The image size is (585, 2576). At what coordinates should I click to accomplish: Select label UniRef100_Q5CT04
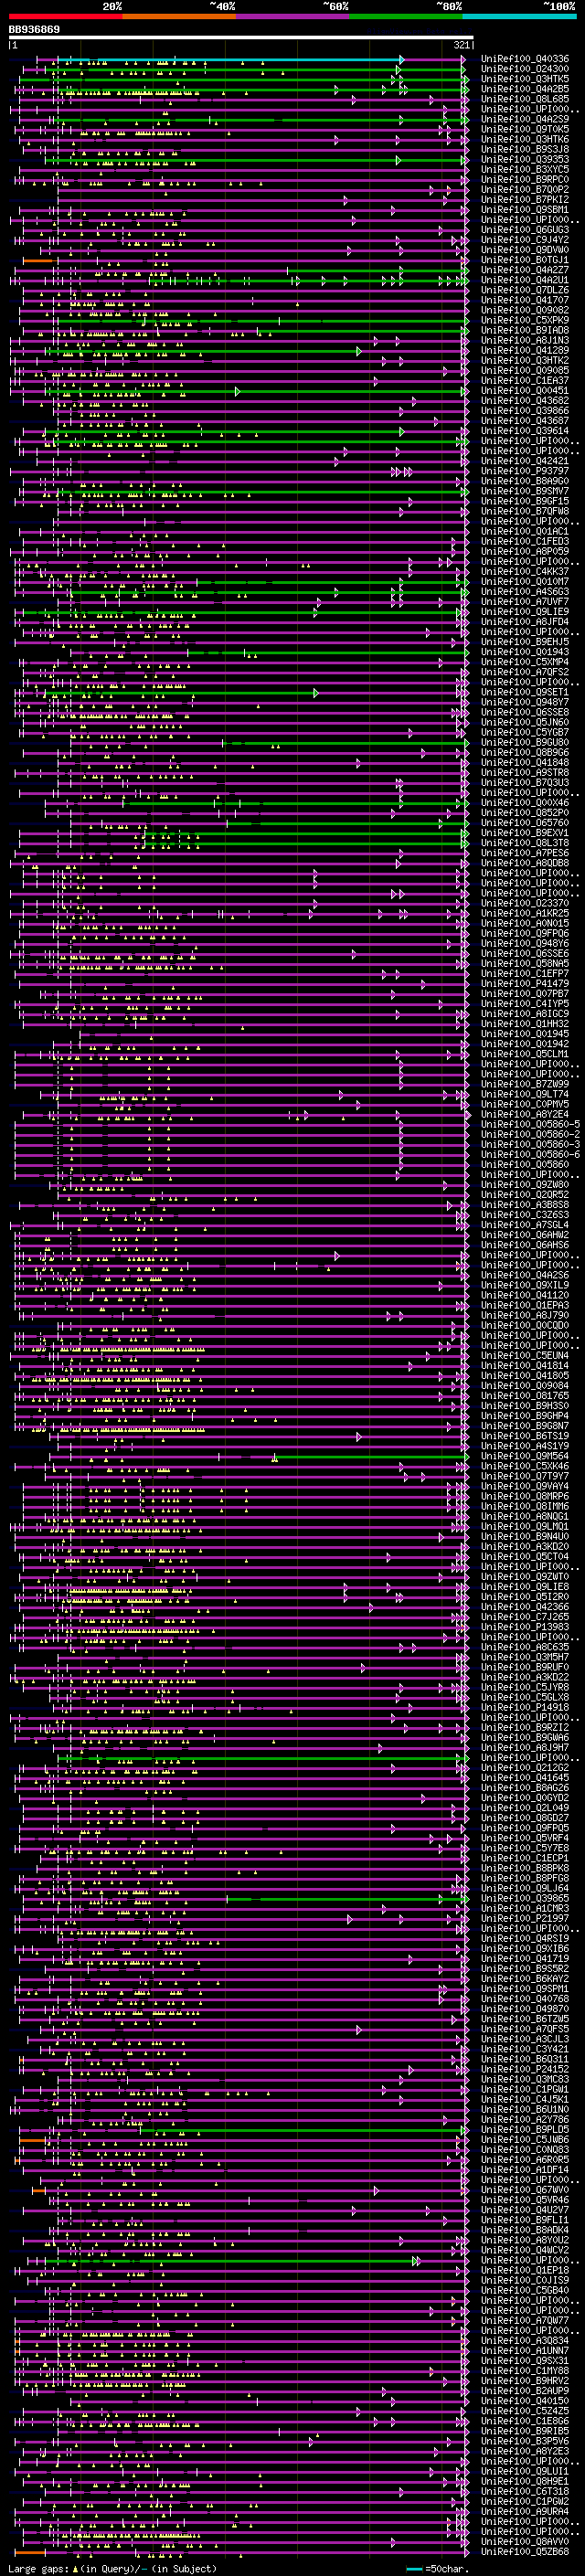click(x=524, y=1556)
